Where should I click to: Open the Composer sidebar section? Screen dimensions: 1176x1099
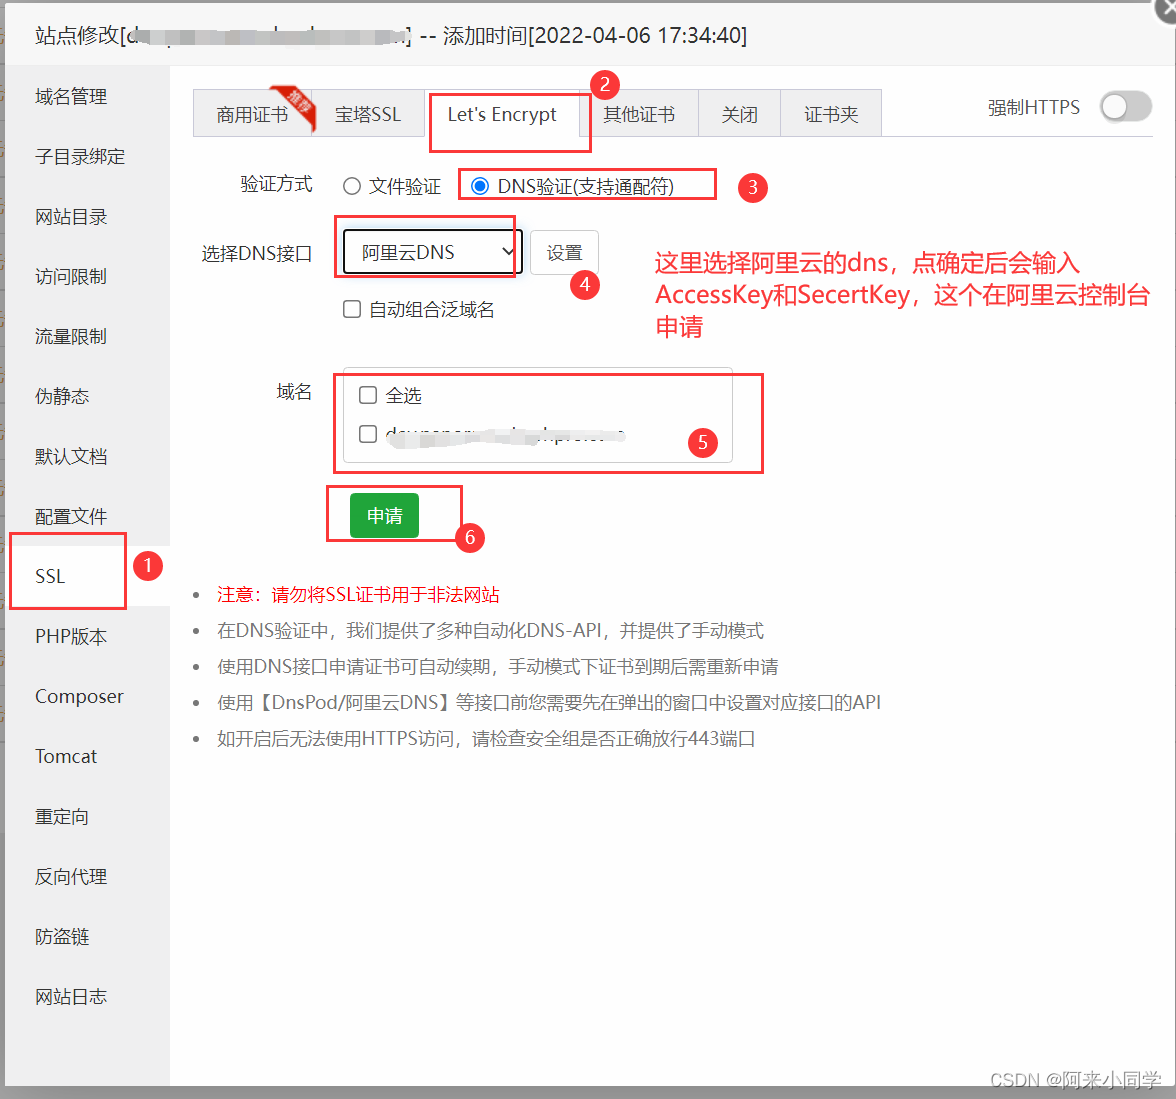(x=79, y=696)
